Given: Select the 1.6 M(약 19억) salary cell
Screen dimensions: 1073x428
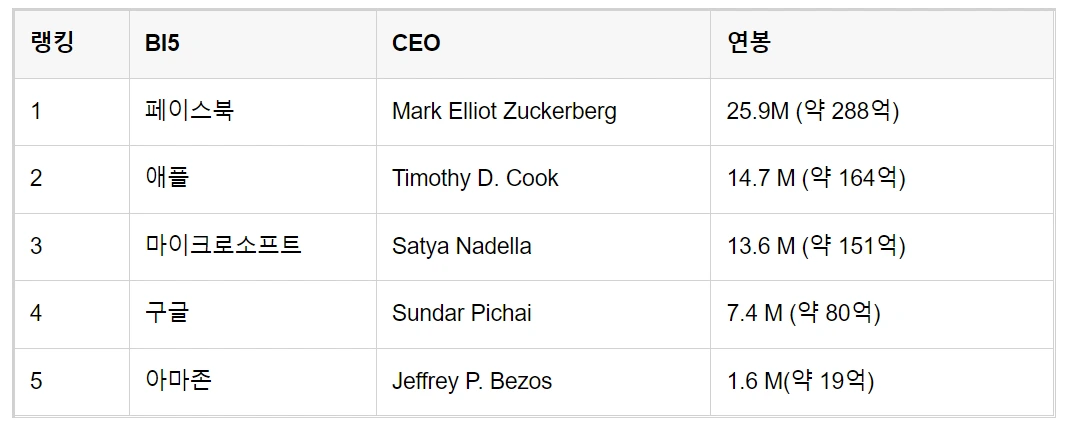Looking at the screenshot, I should (801, 381).
